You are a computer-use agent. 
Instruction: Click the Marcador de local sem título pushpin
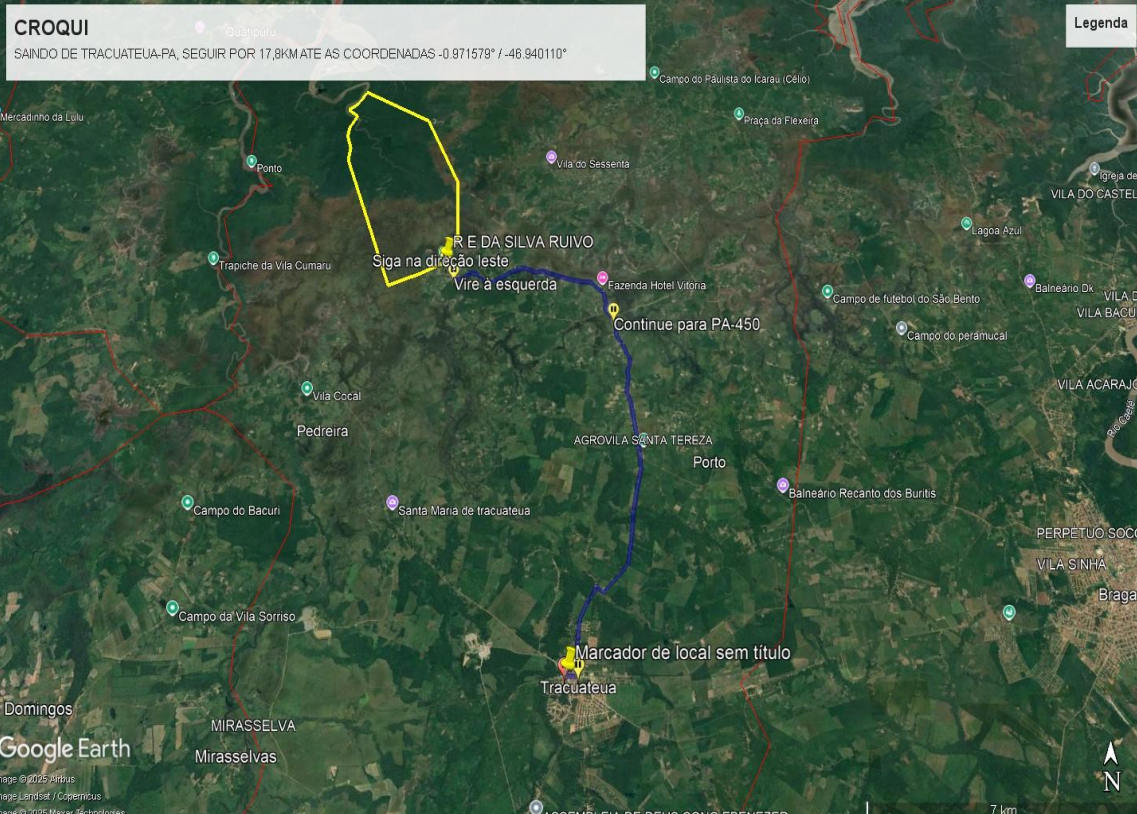coord(569,657)
